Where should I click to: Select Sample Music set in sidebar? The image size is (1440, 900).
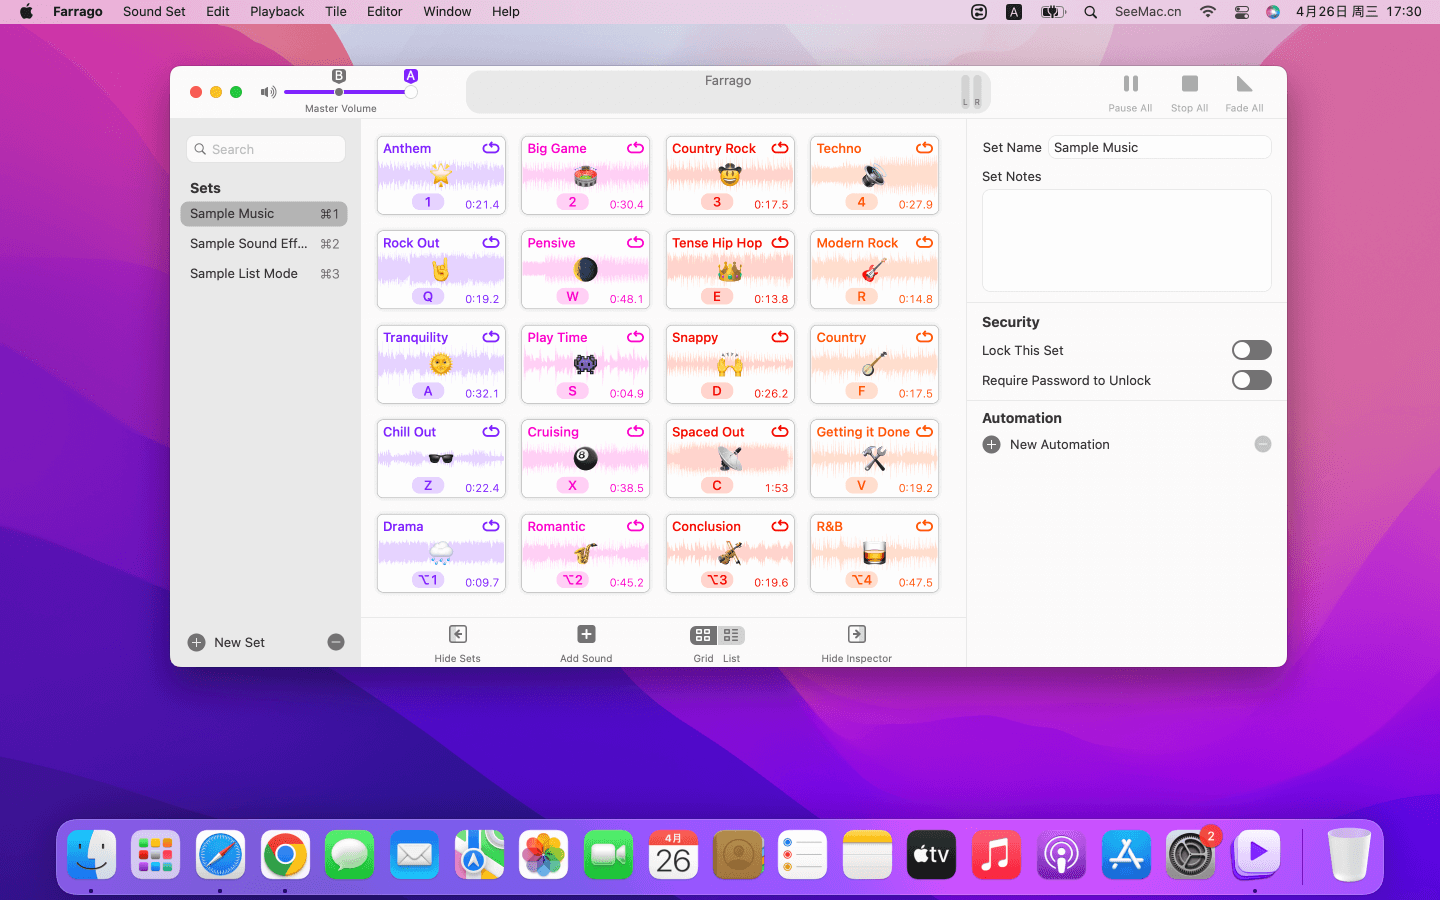point(264,214)
